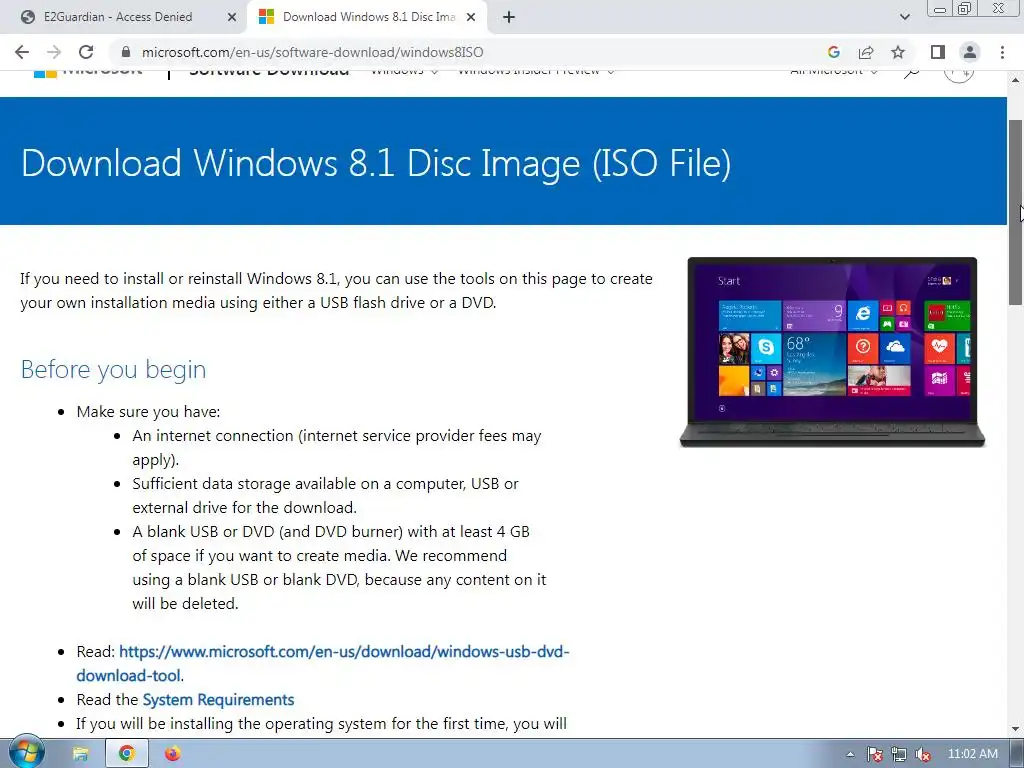
Task: Click the 'Before you begin' heading
Action: click(x=114, y=370)
